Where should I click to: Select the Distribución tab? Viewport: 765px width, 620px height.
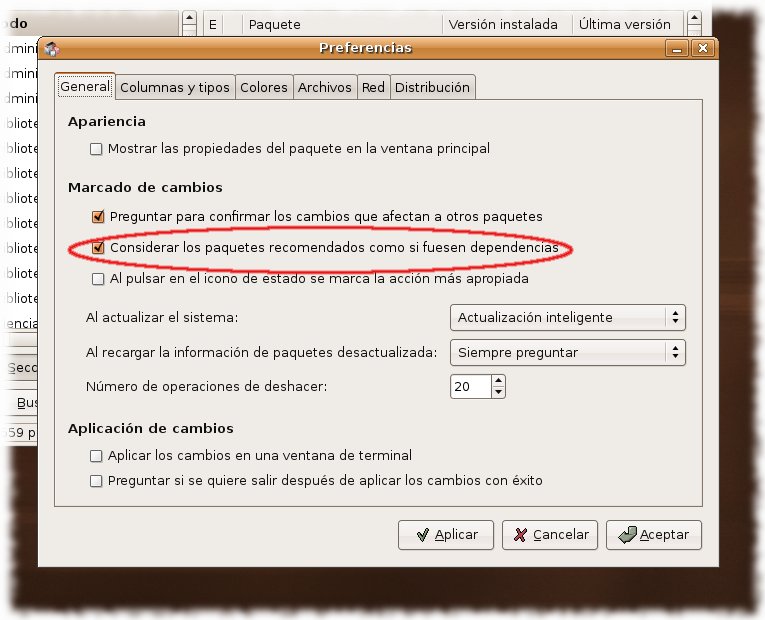[432, 87]
